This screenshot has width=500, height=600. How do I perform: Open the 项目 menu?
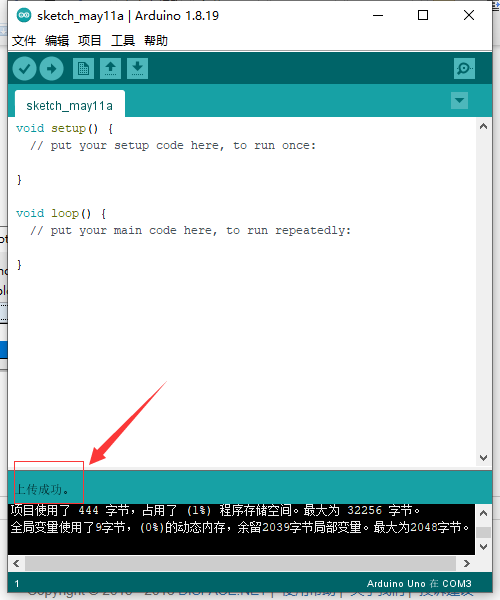(x=90, y=41)
